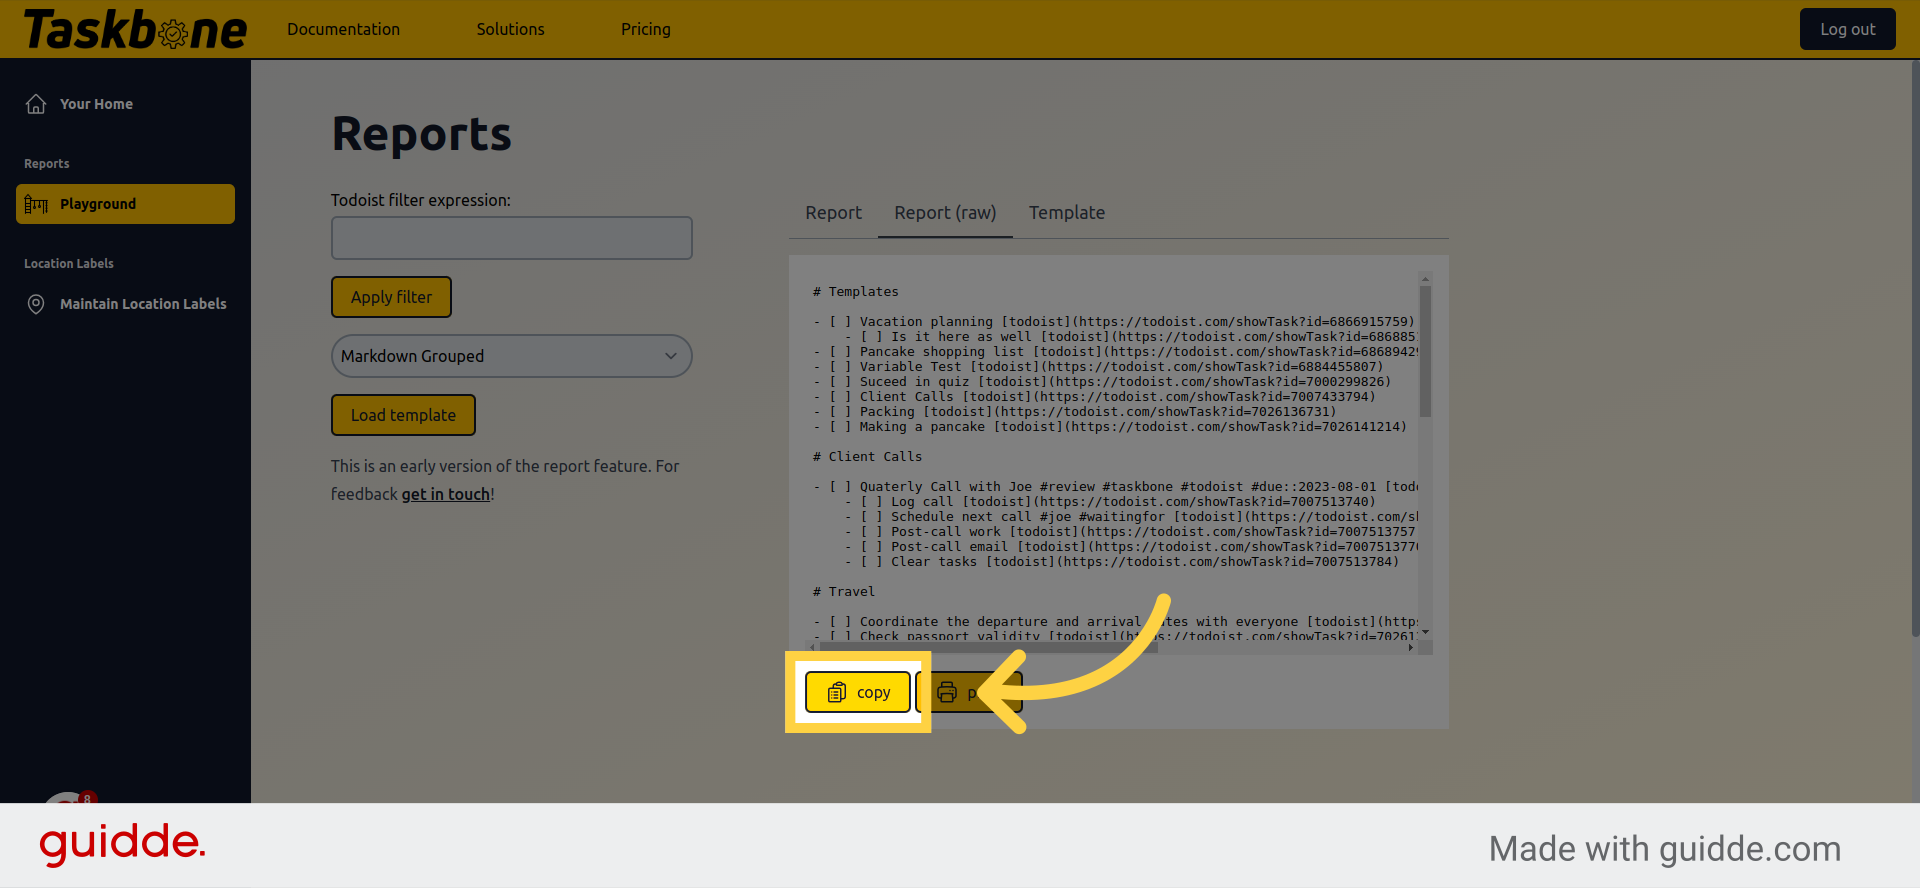Viewport: 1920px width, 888px height.
Task: Click the location pin icon
Action: point(36,304)
